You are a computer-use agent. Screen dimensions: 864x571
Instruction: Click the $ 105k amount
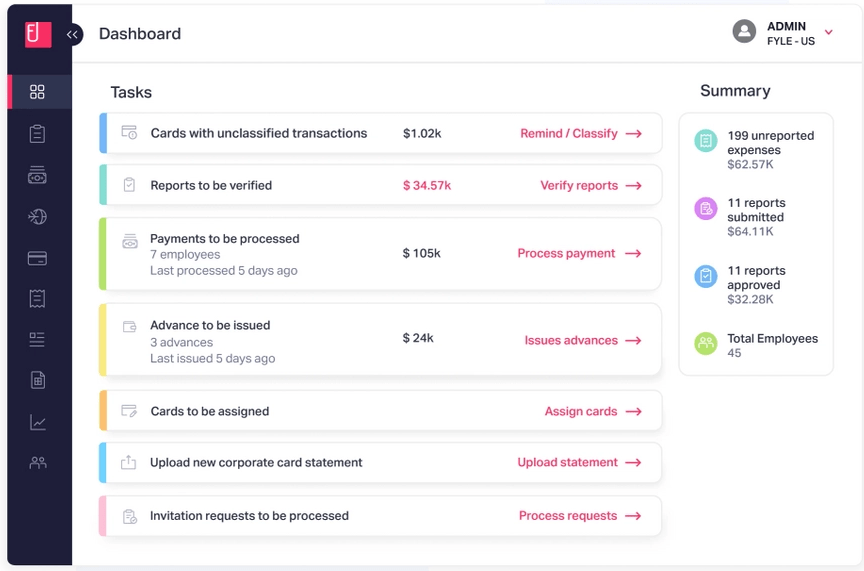(422, 253)
